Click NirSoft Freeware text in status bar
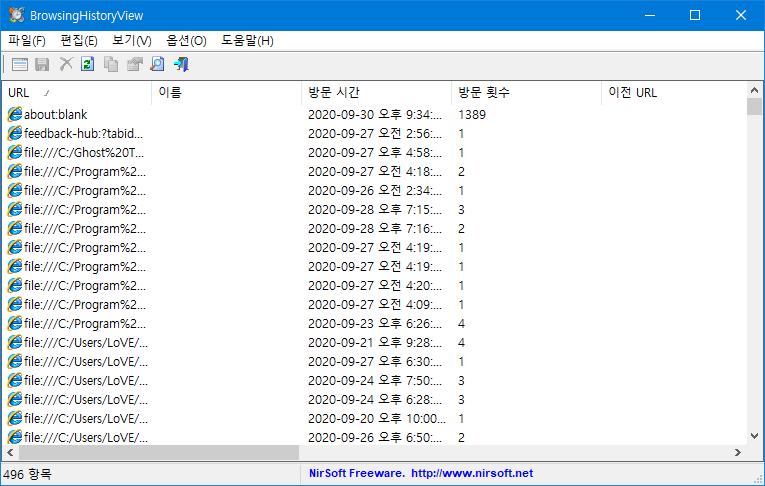Viewport: 765px width, 486px height. point(357,473)
